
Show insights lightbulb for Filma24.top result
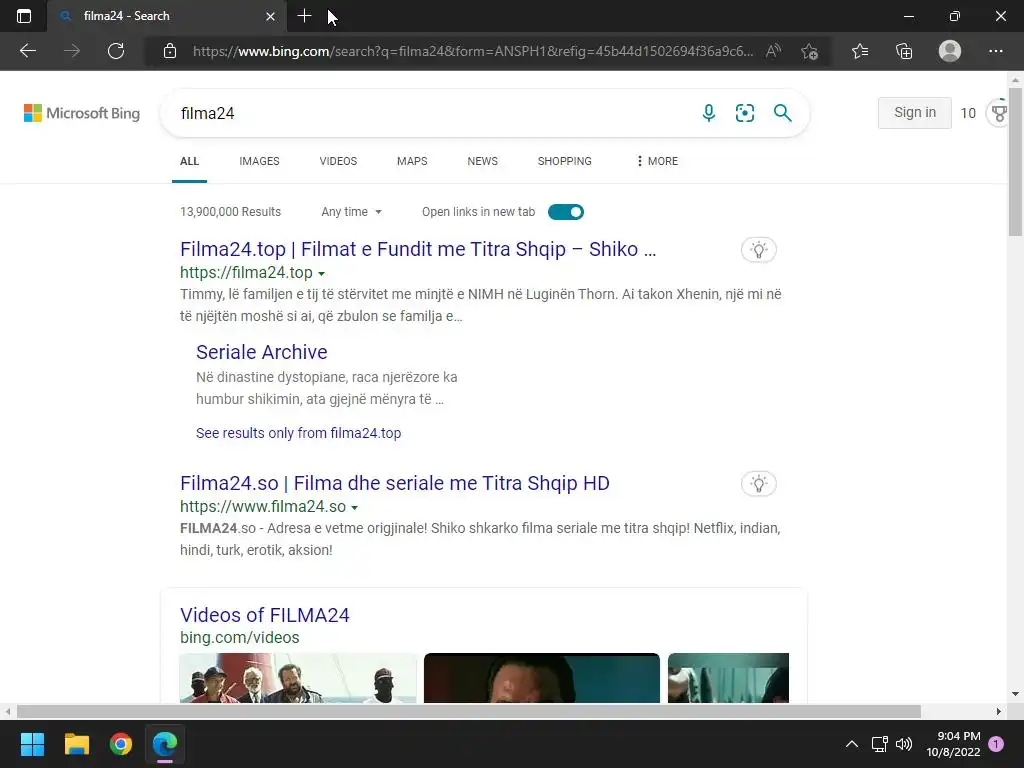(758, 249)
